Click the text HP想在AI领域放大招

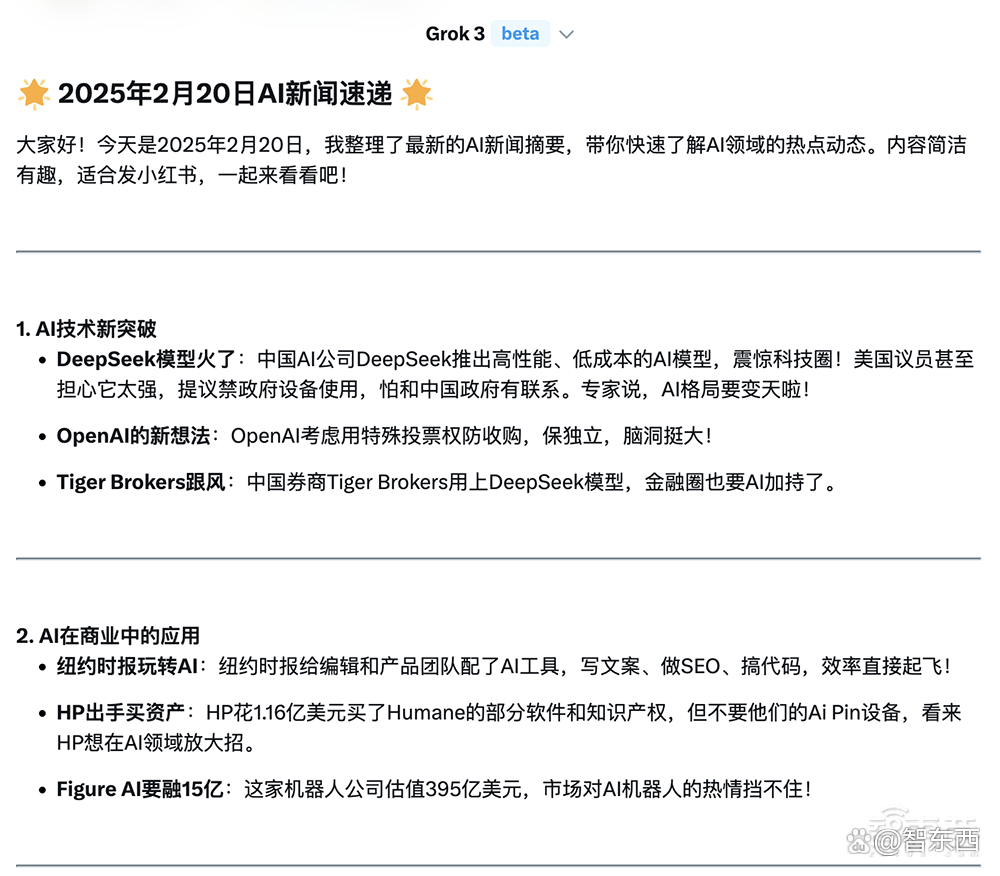[x=151, y=743]
